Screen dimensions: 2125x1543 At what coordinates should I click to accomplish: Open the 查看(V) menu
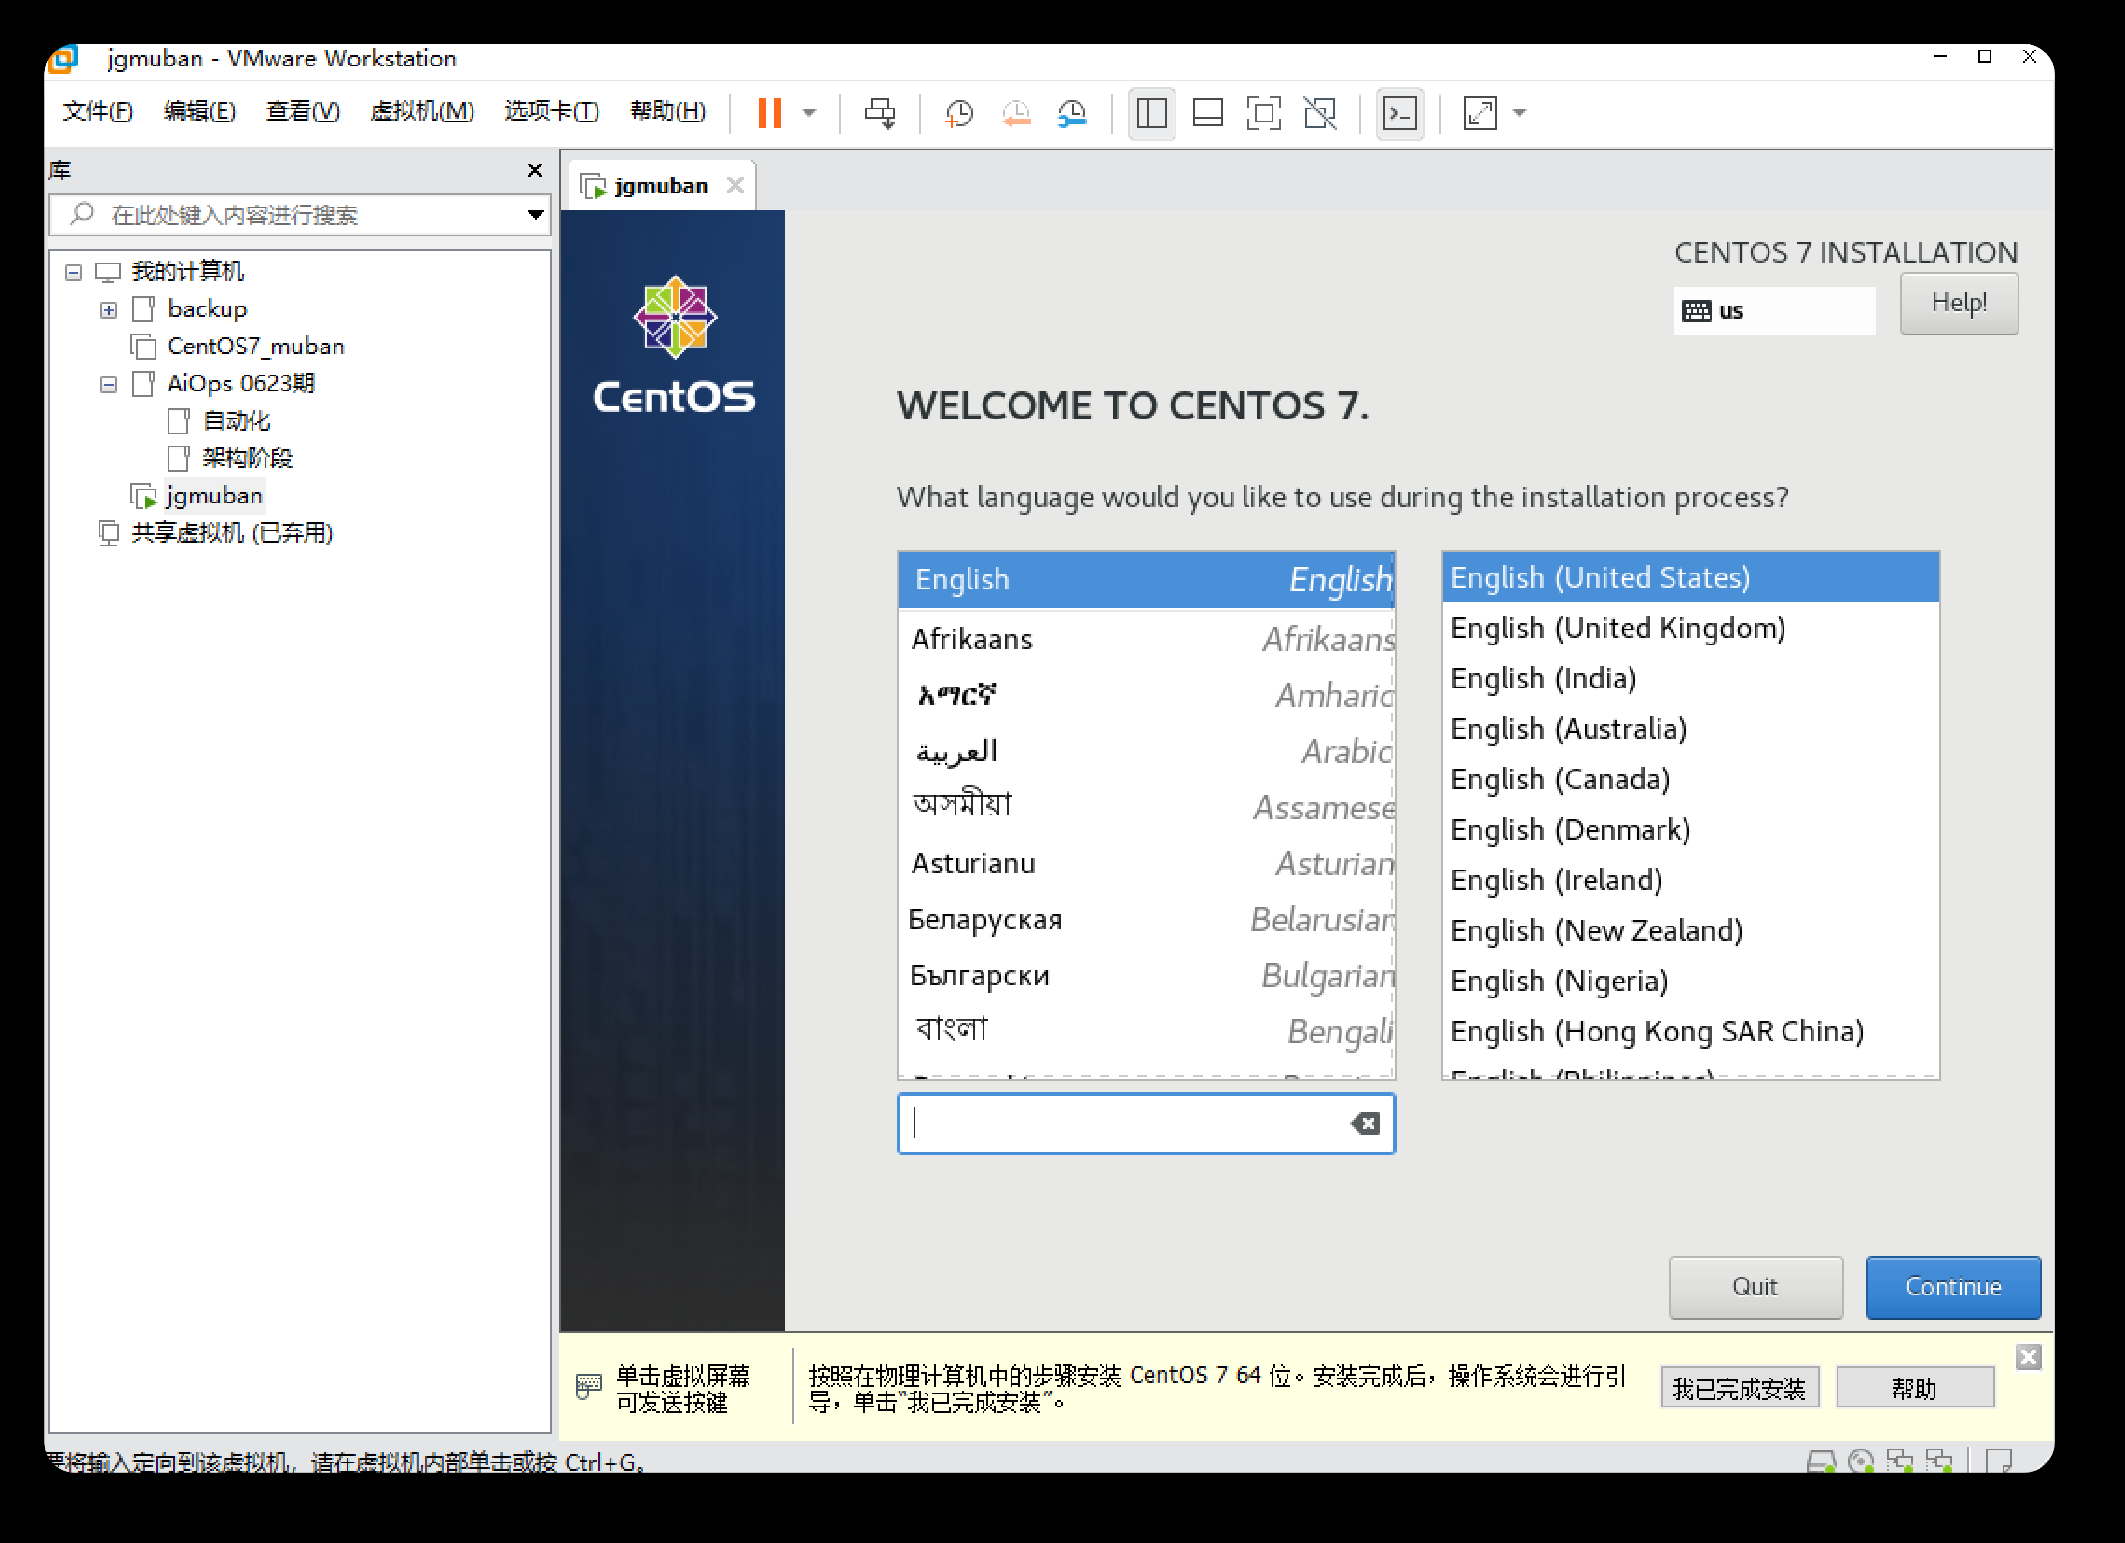[x=303, y=111]
